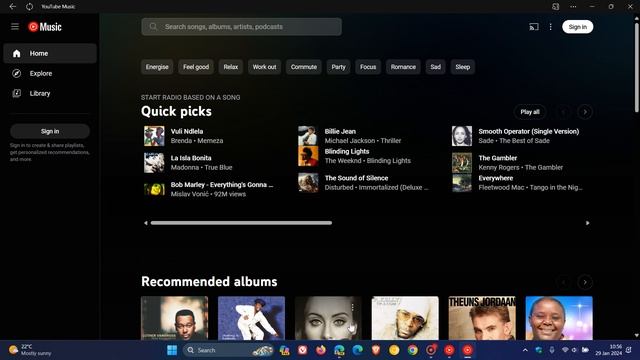The image size is (640, 360).
Task: Show next Quick picks with right chevron
Action: (585, 112)
